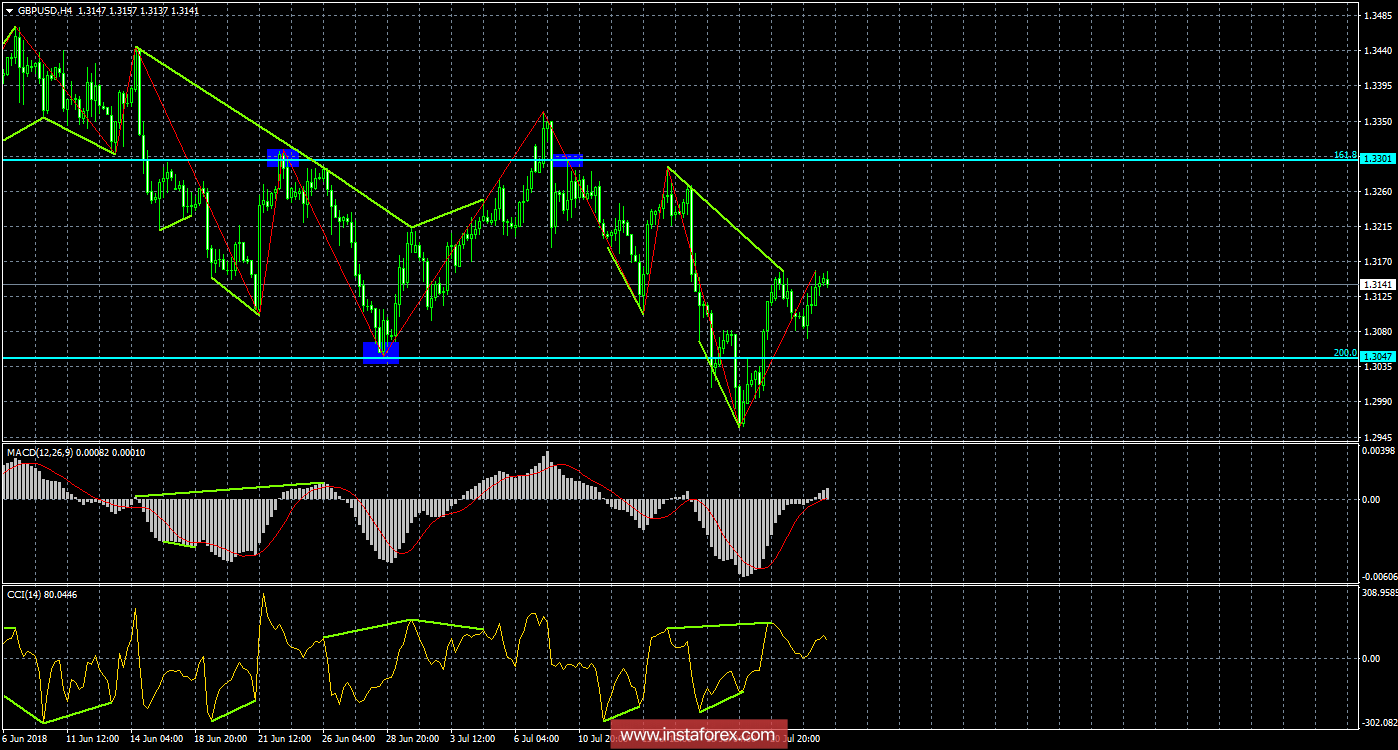Select the blue rectangle marker near 6 Jul
The width and height of the screenshot is (1398, 750).
click(x=568, y=159)
